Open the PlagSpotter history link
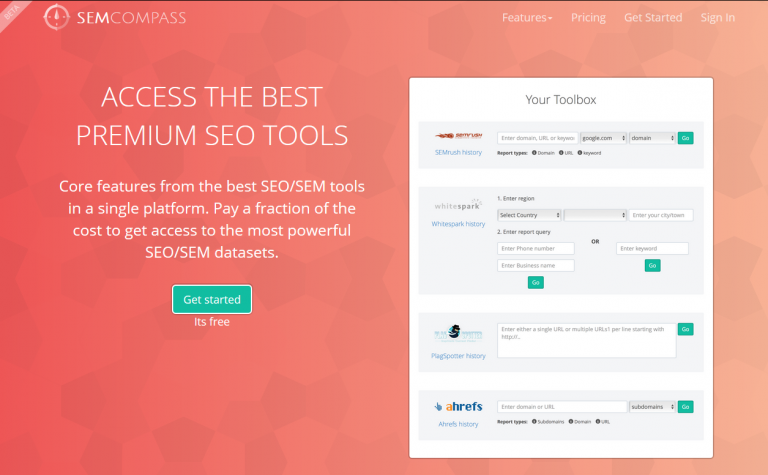This screenshot has width=768, height=475. pos(457,355)
